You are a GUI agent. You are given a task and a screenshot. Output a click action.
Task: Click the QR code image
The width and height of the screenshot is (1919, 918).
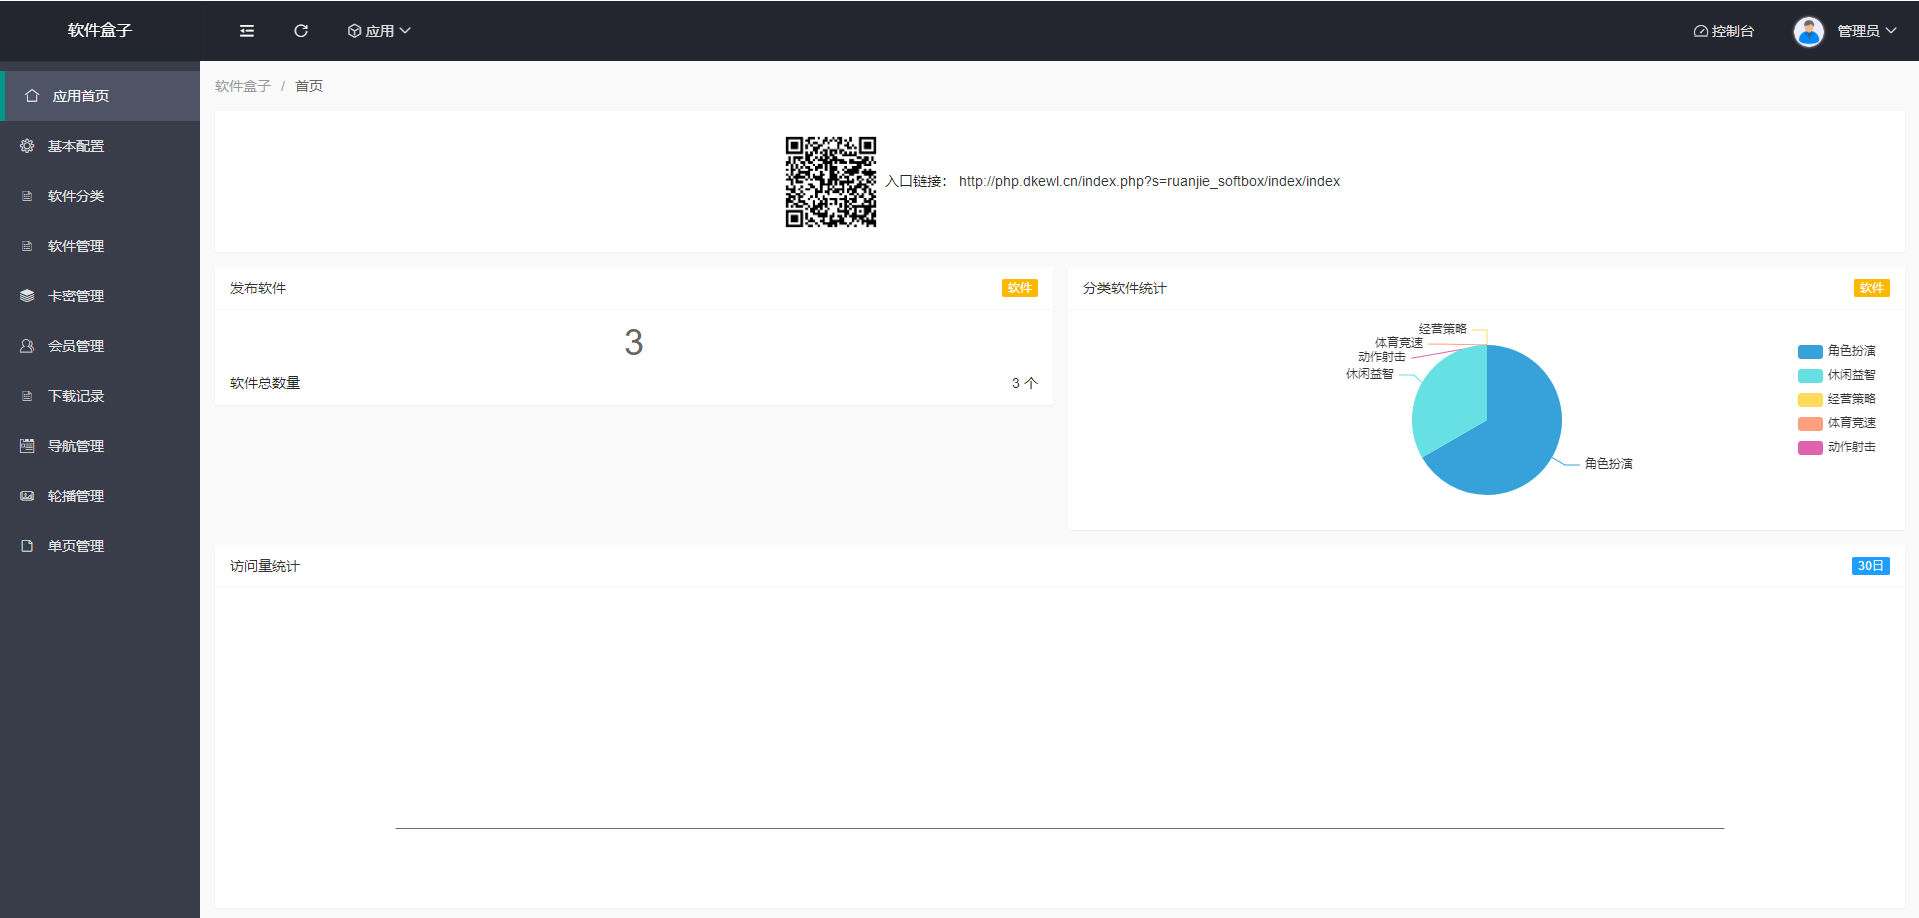(x=830, y=182)
